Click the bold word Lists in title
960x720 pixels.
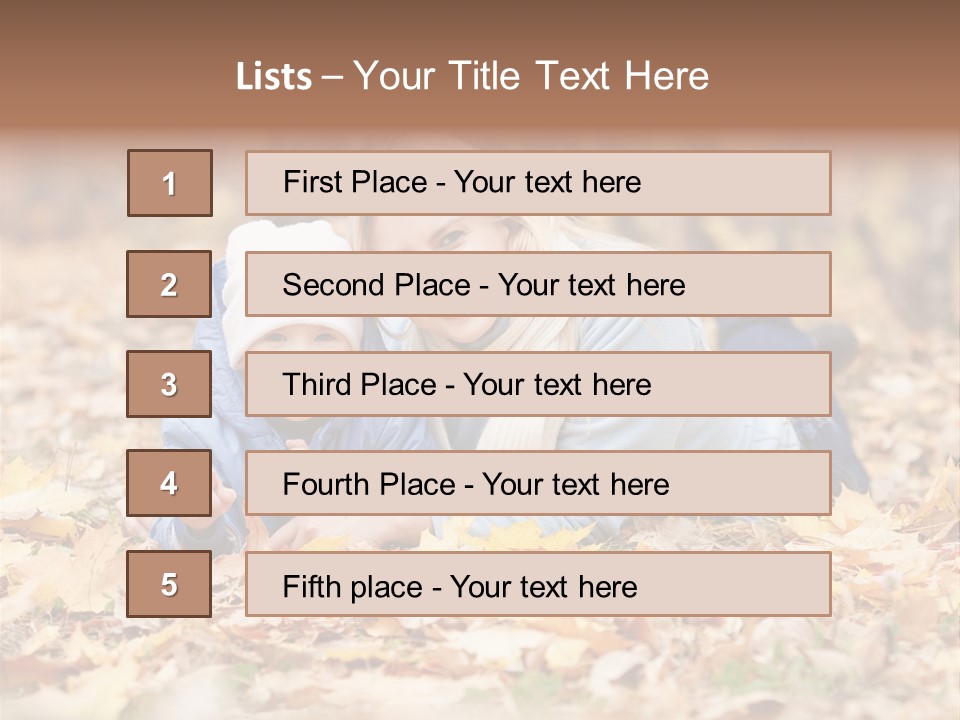(273, 77)
